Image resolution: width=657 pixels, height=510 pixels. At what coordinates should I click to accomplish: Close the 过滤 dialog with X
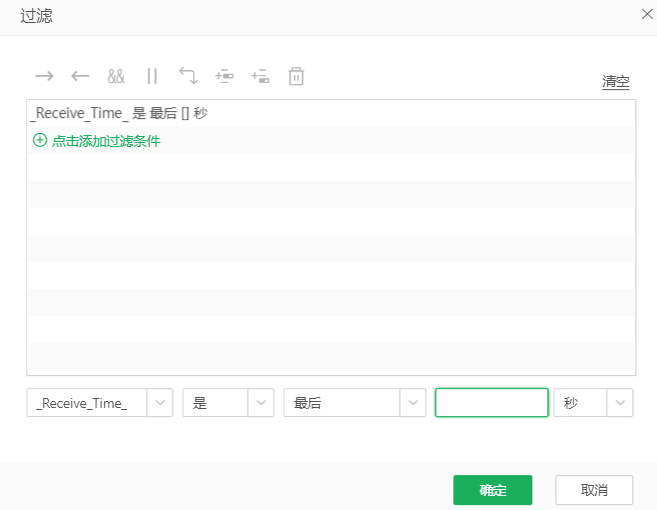[645, 14]
